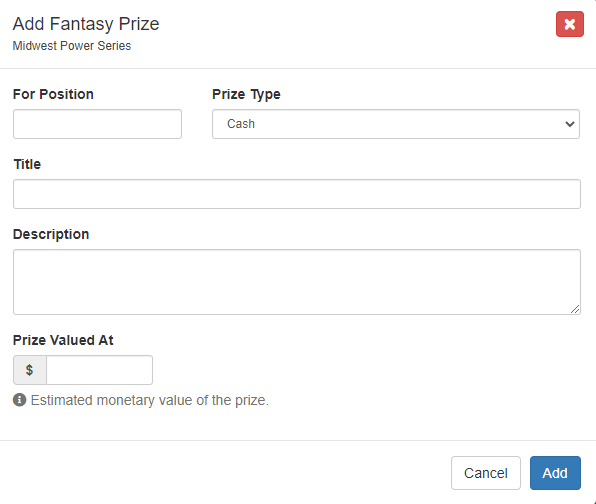Close the dialog with the red X icon
Viewport: 596px width, 504px height.
[x=569, y=24]
